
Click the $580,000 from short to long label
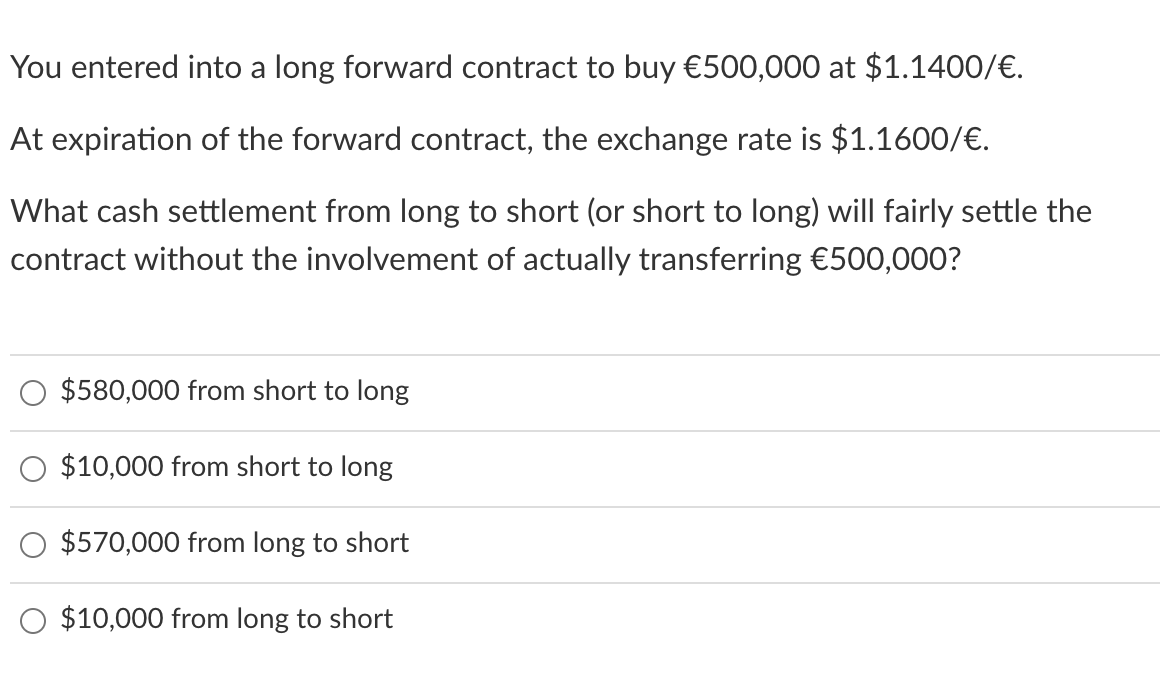[235, 391]
